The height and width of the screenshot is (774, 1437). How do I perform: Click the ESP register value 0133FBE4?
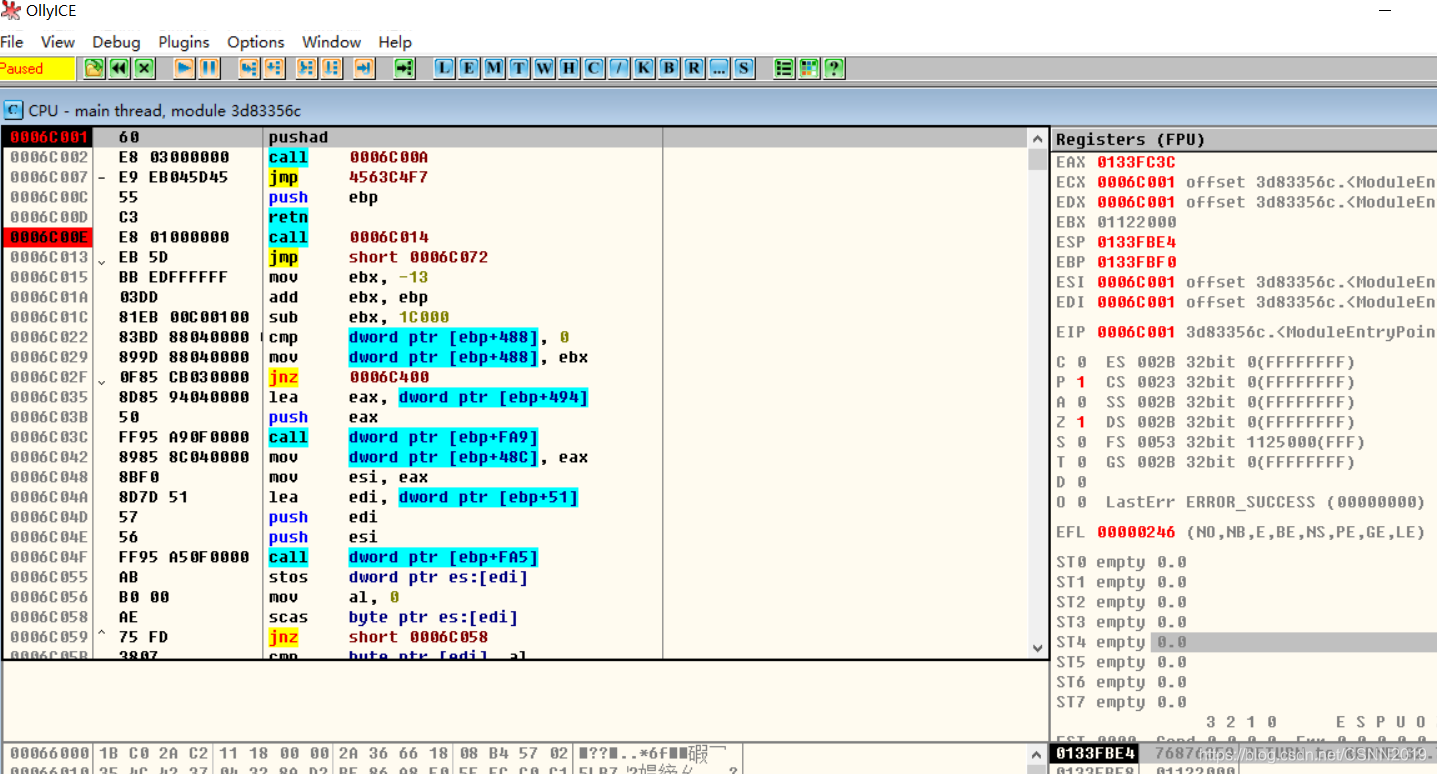[x=1136, y=242]
